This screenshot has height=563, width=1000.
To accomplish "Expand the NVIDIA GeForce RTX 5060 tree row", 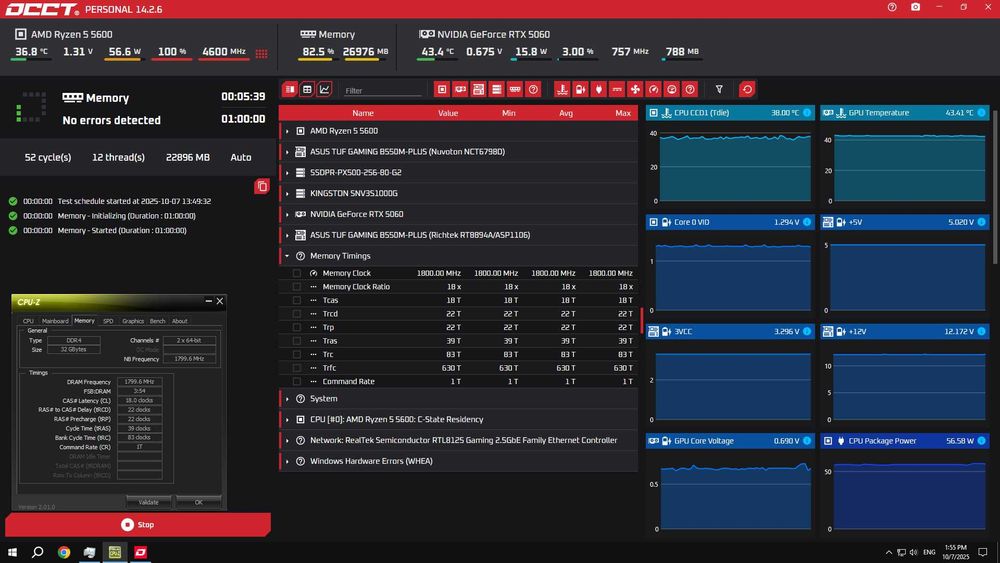I will point(287,214).
